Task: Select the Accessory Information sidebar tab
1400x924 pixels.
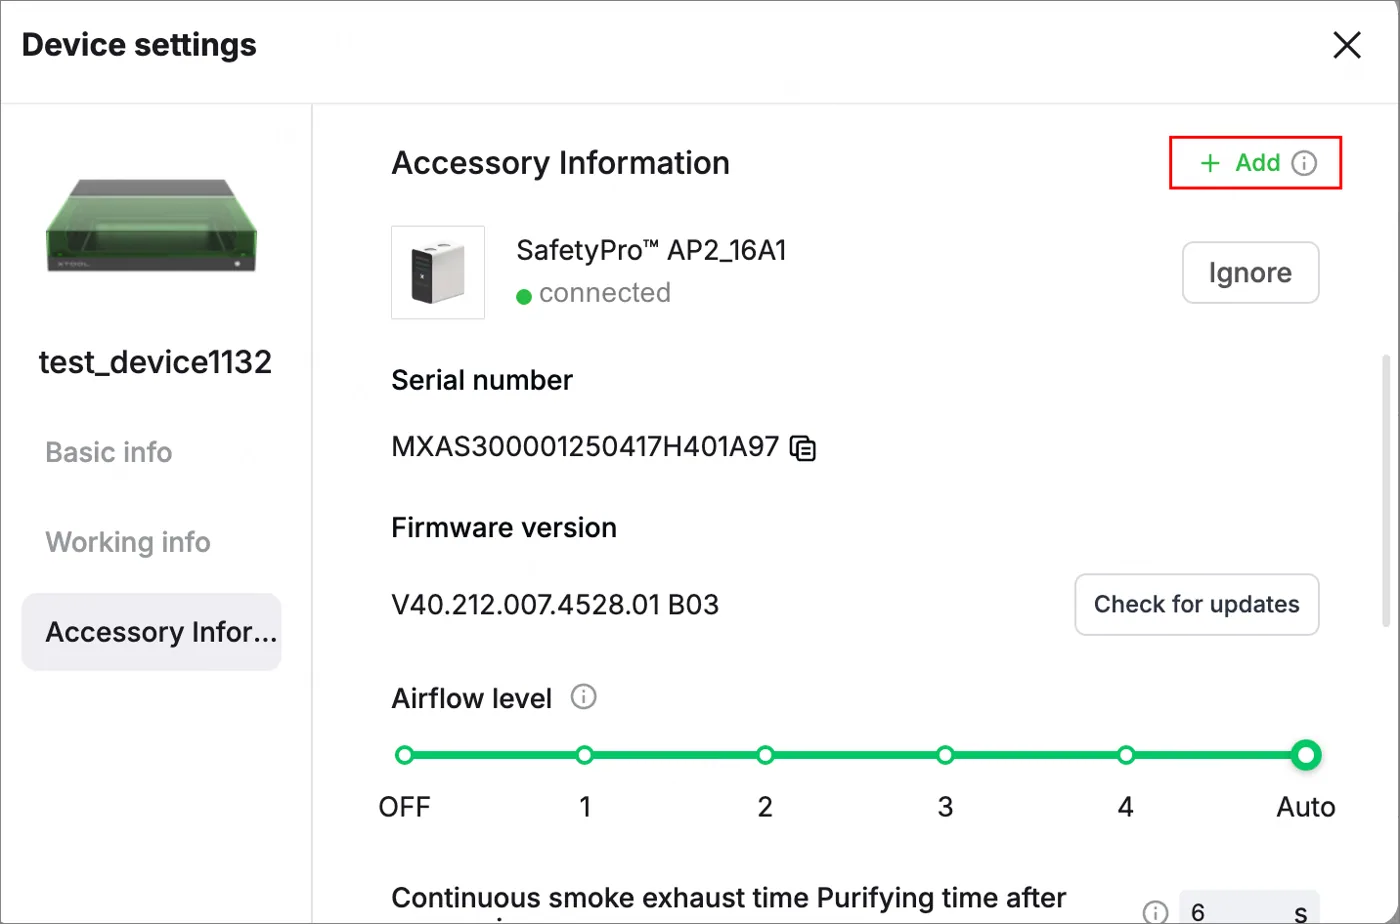Action: click(151, 632)
